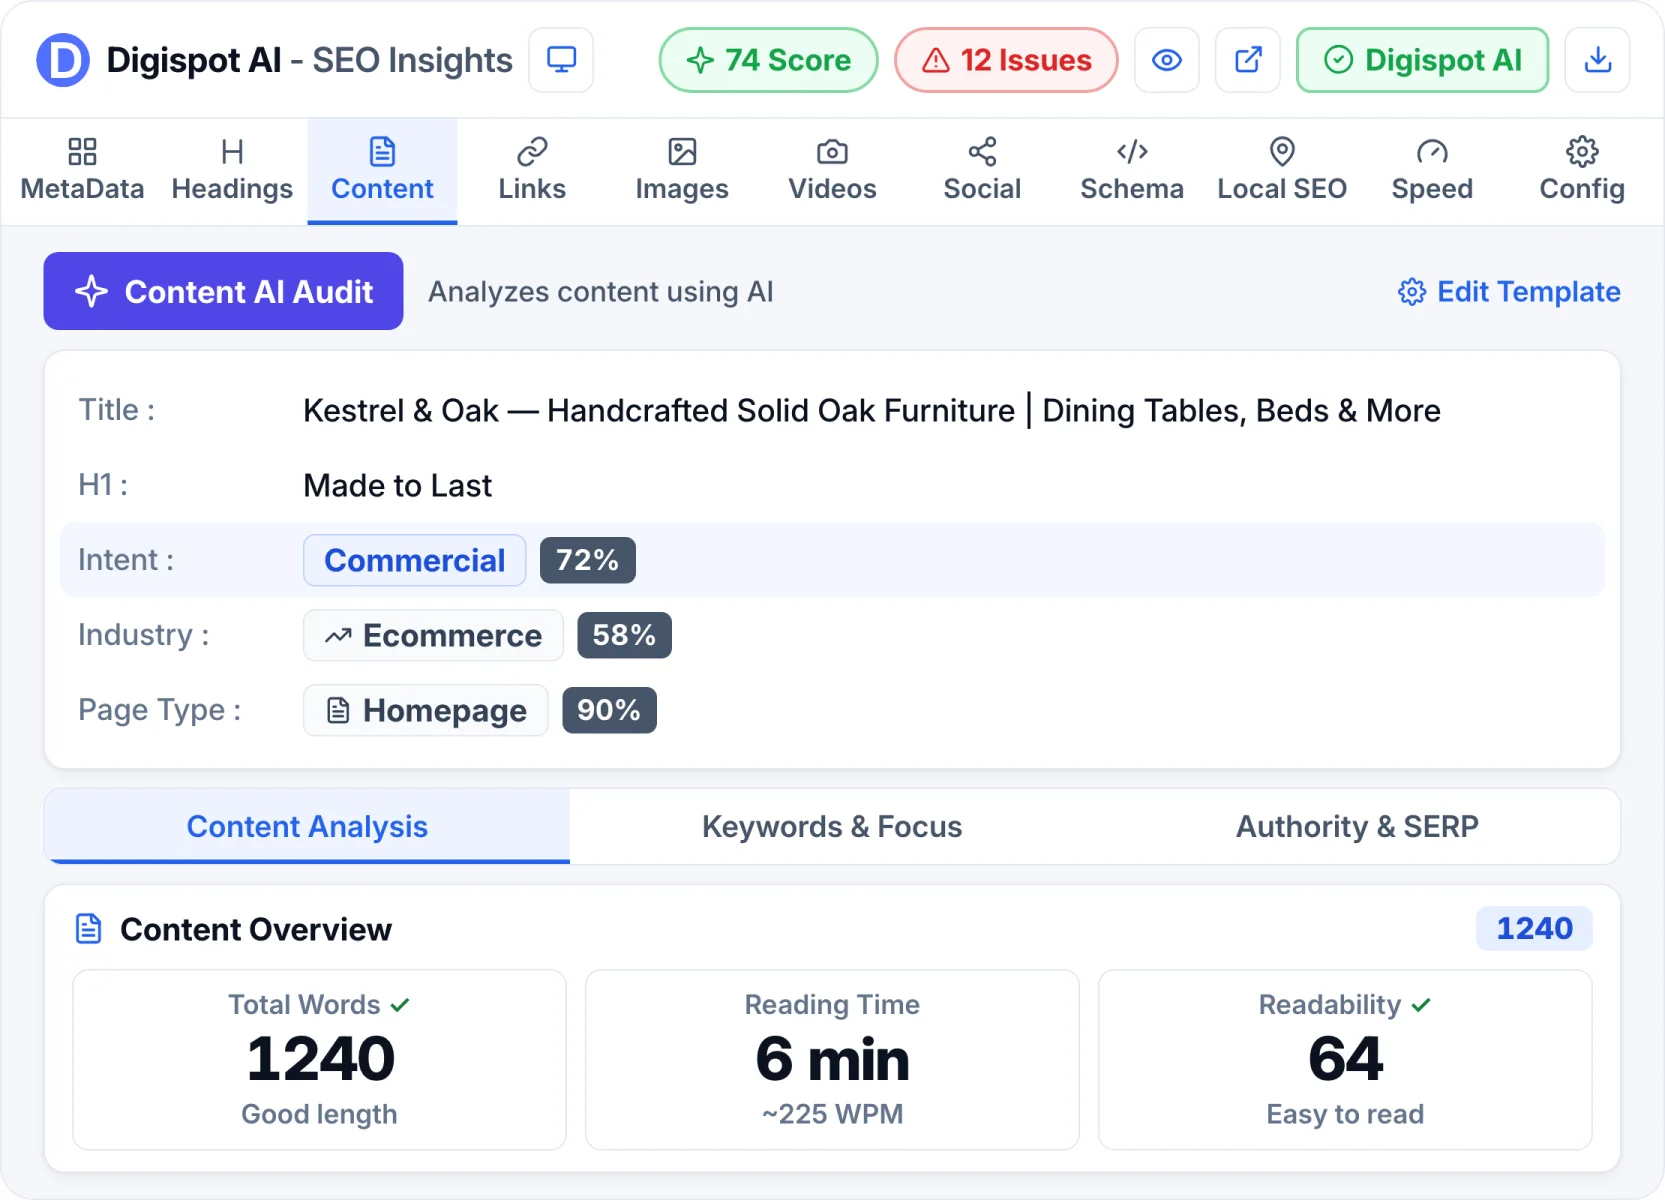Screen dimensions: 1665x1200
Task: Click the H1 text Made to Last
Action: tap(398, 486)
